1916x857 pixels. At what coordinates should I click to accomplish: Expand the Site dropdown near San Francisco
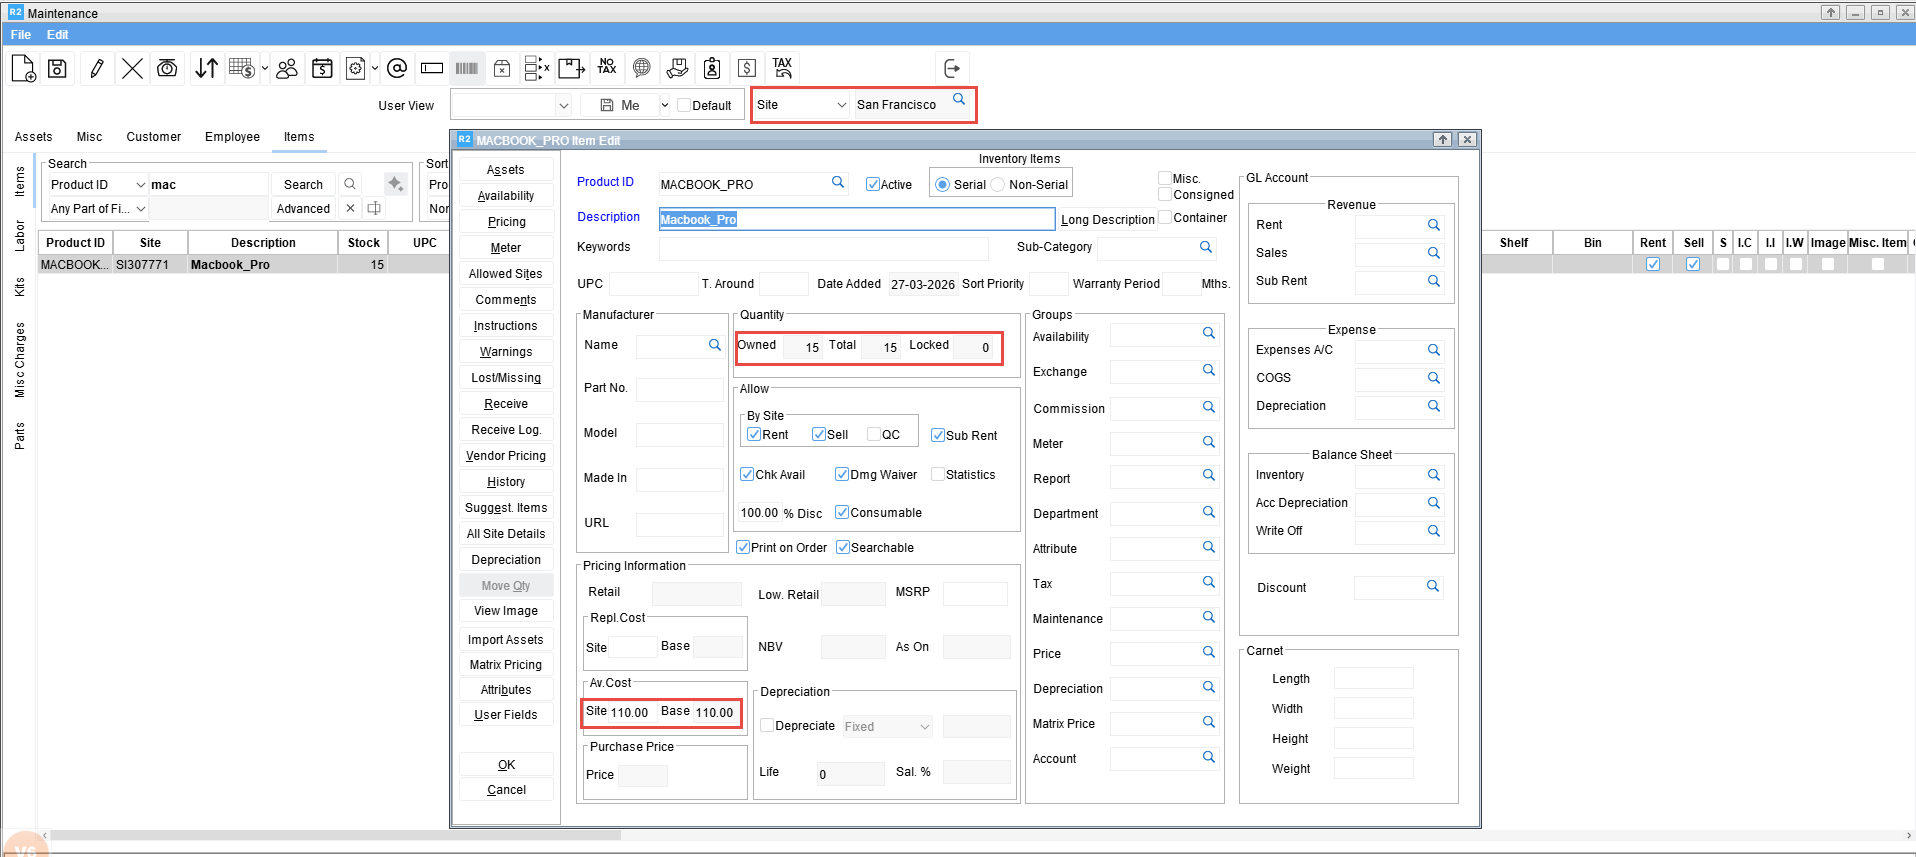click(841, 105)
